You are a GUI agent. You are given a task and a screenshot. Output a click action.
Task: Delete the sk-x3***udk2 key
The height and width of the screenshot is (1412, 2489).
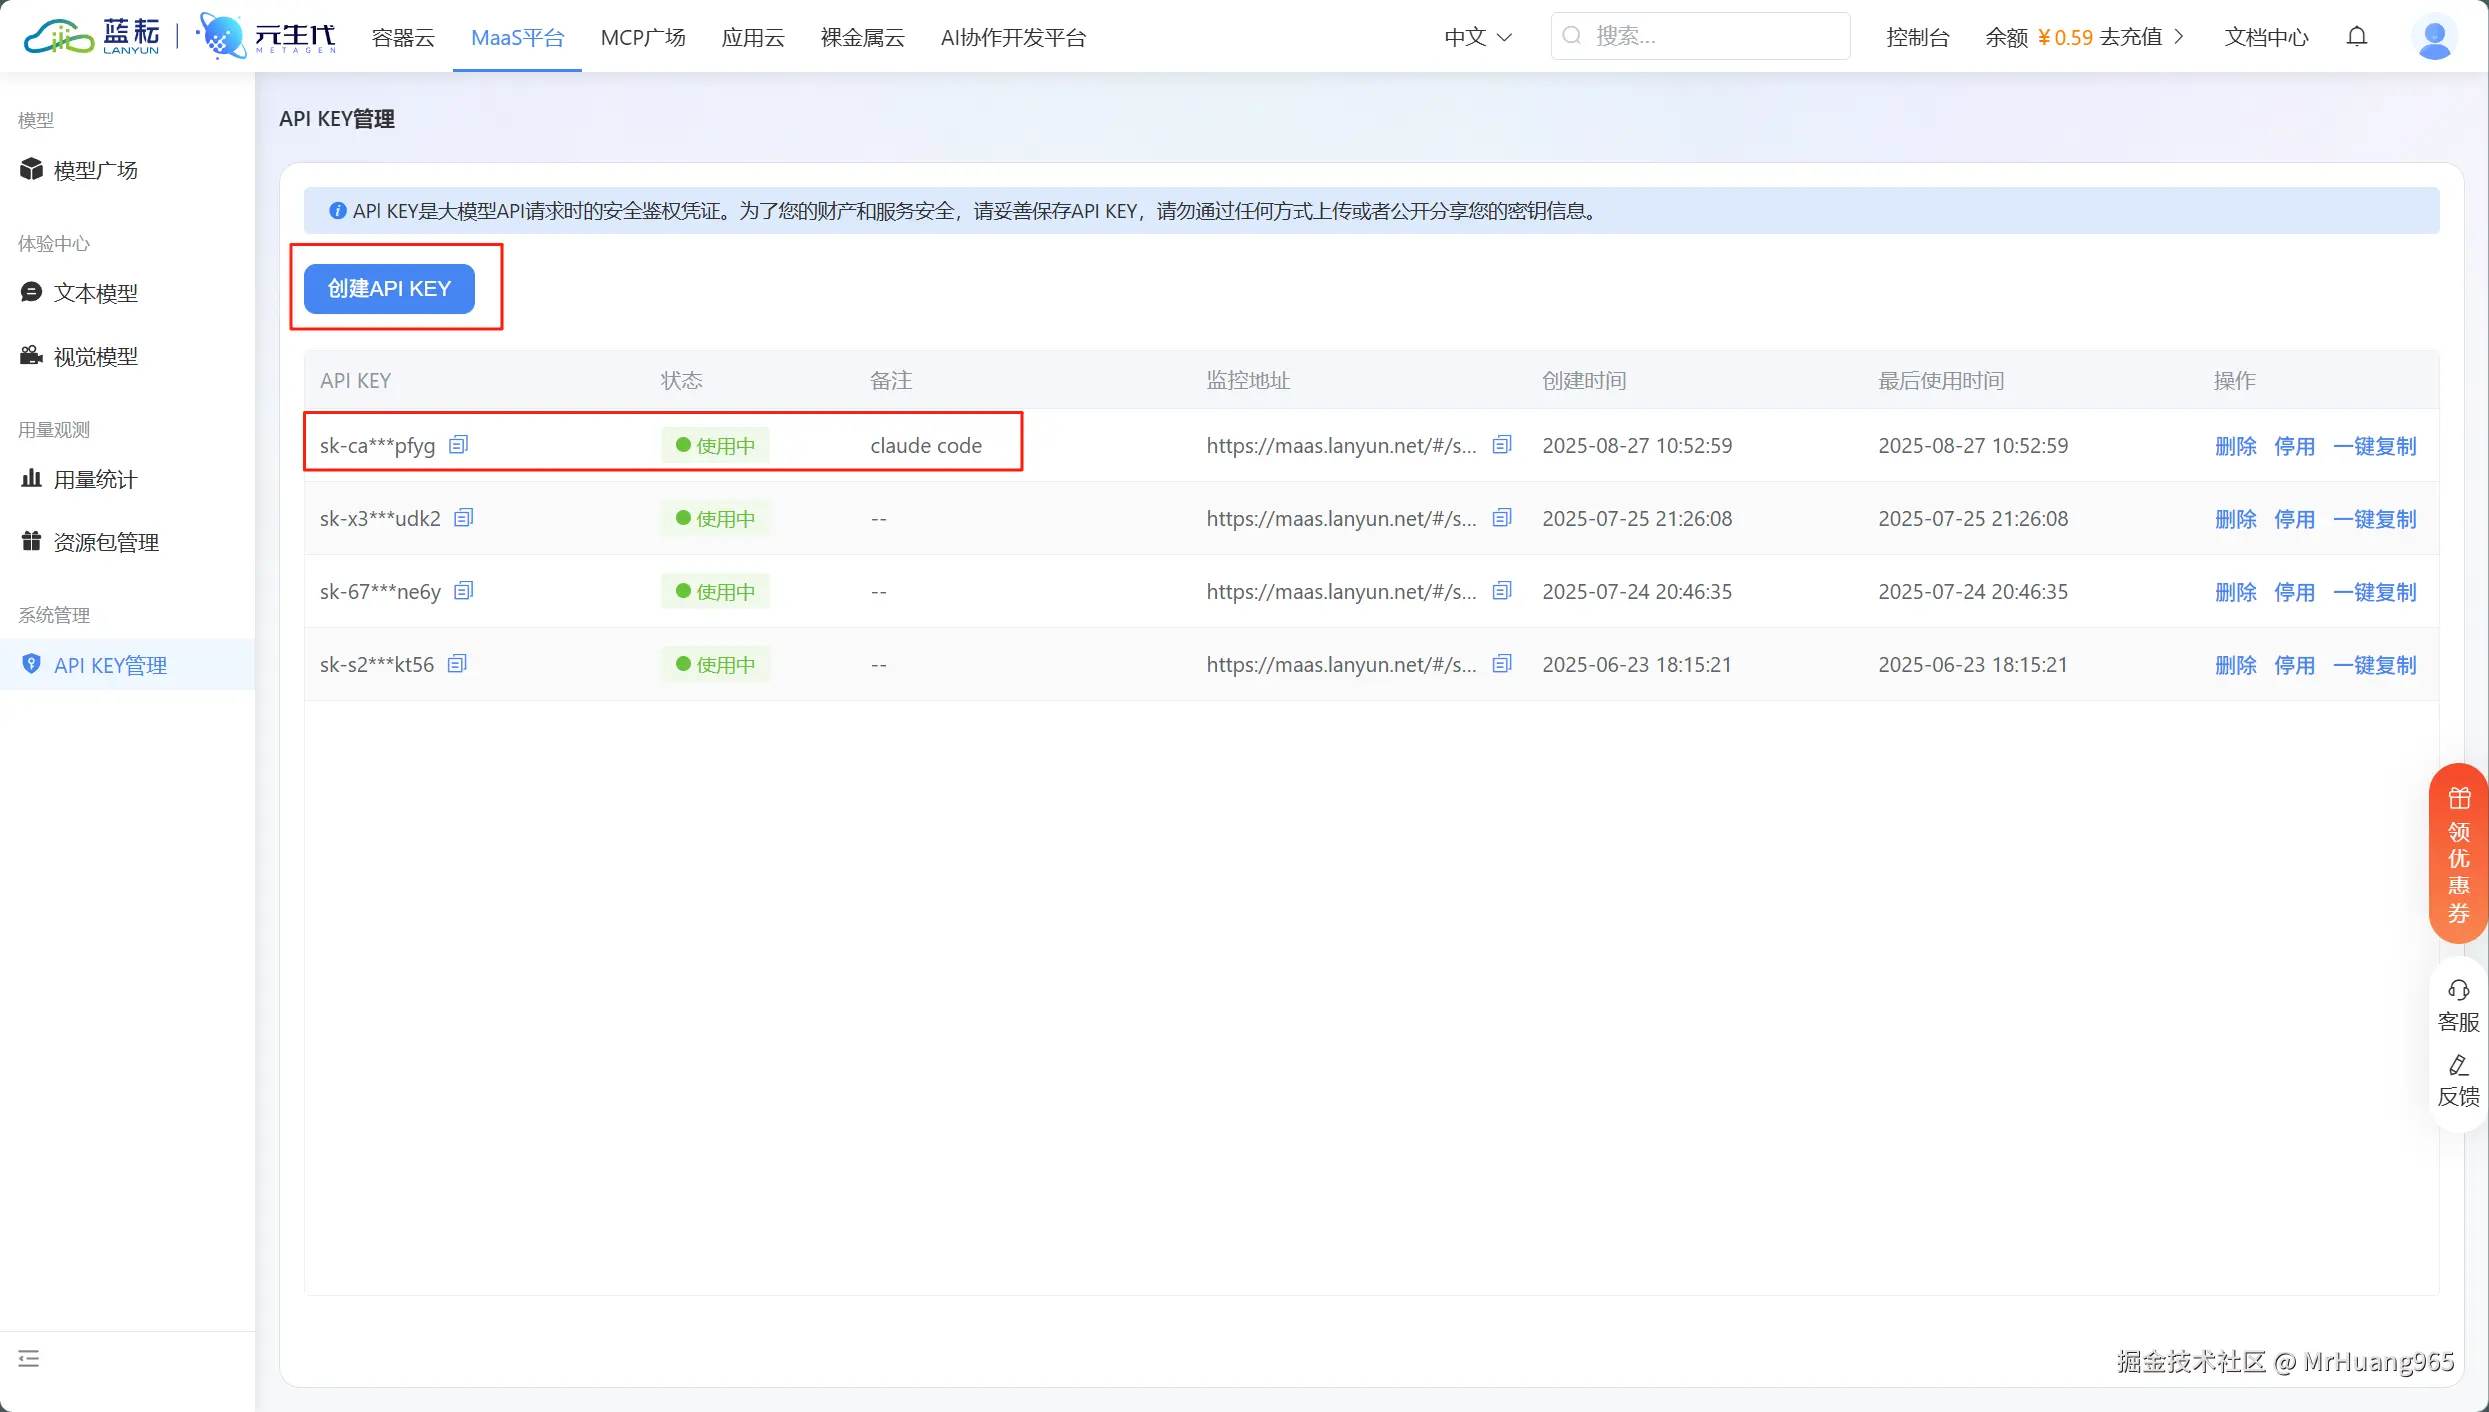pyautogui.click(x=2235, y=519)
